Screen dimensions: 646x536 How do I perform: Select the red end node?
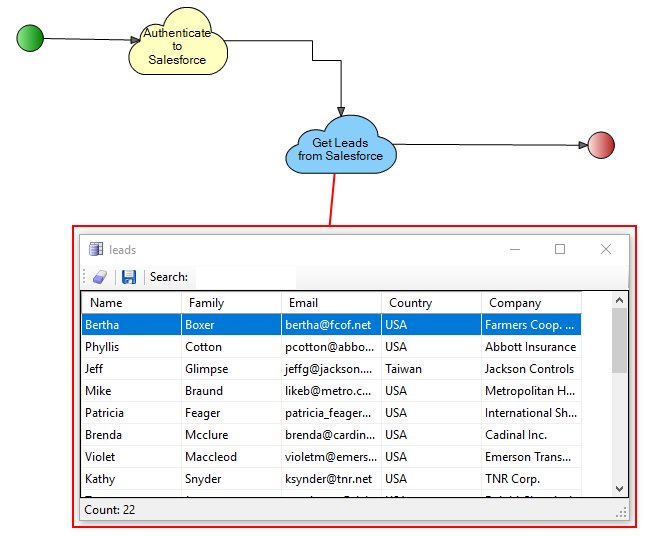point(601,145)
